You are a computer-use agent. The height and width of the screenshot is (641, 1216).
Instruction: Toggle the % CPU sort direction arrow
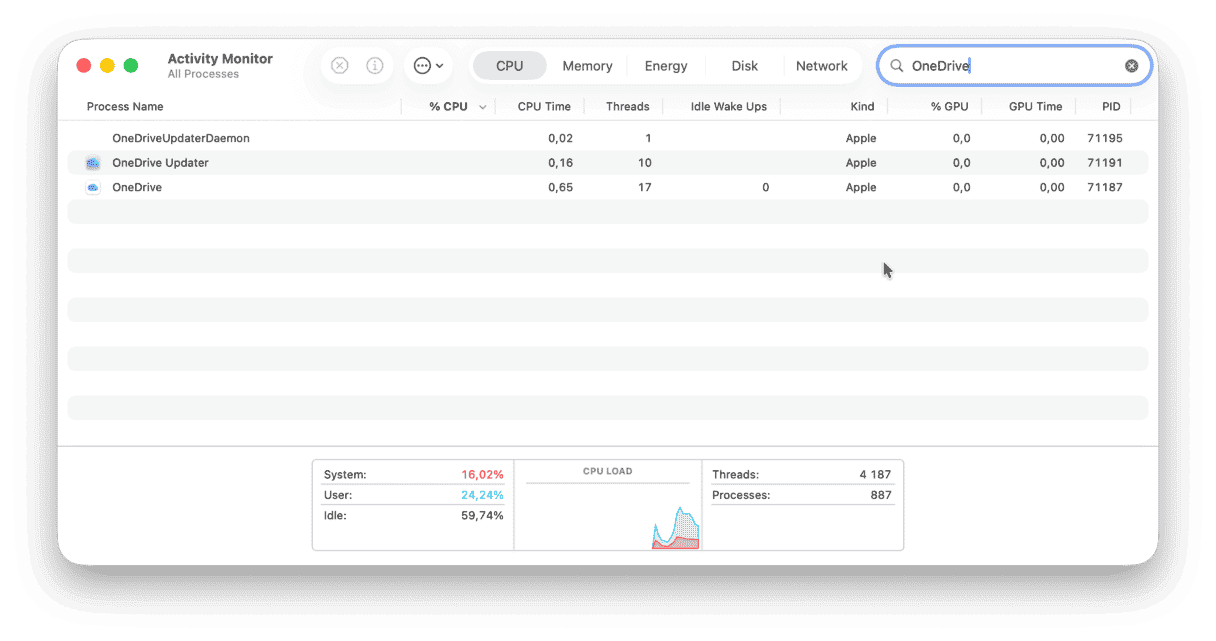(x=483, y=106)
